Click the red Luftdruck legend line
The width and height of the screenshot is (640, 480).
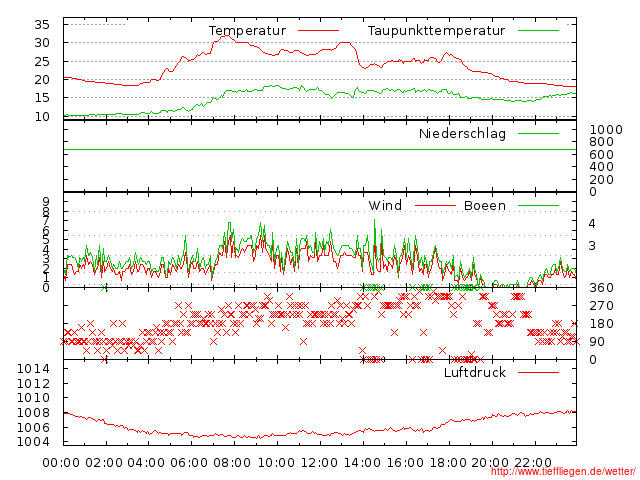pos(538,372)
